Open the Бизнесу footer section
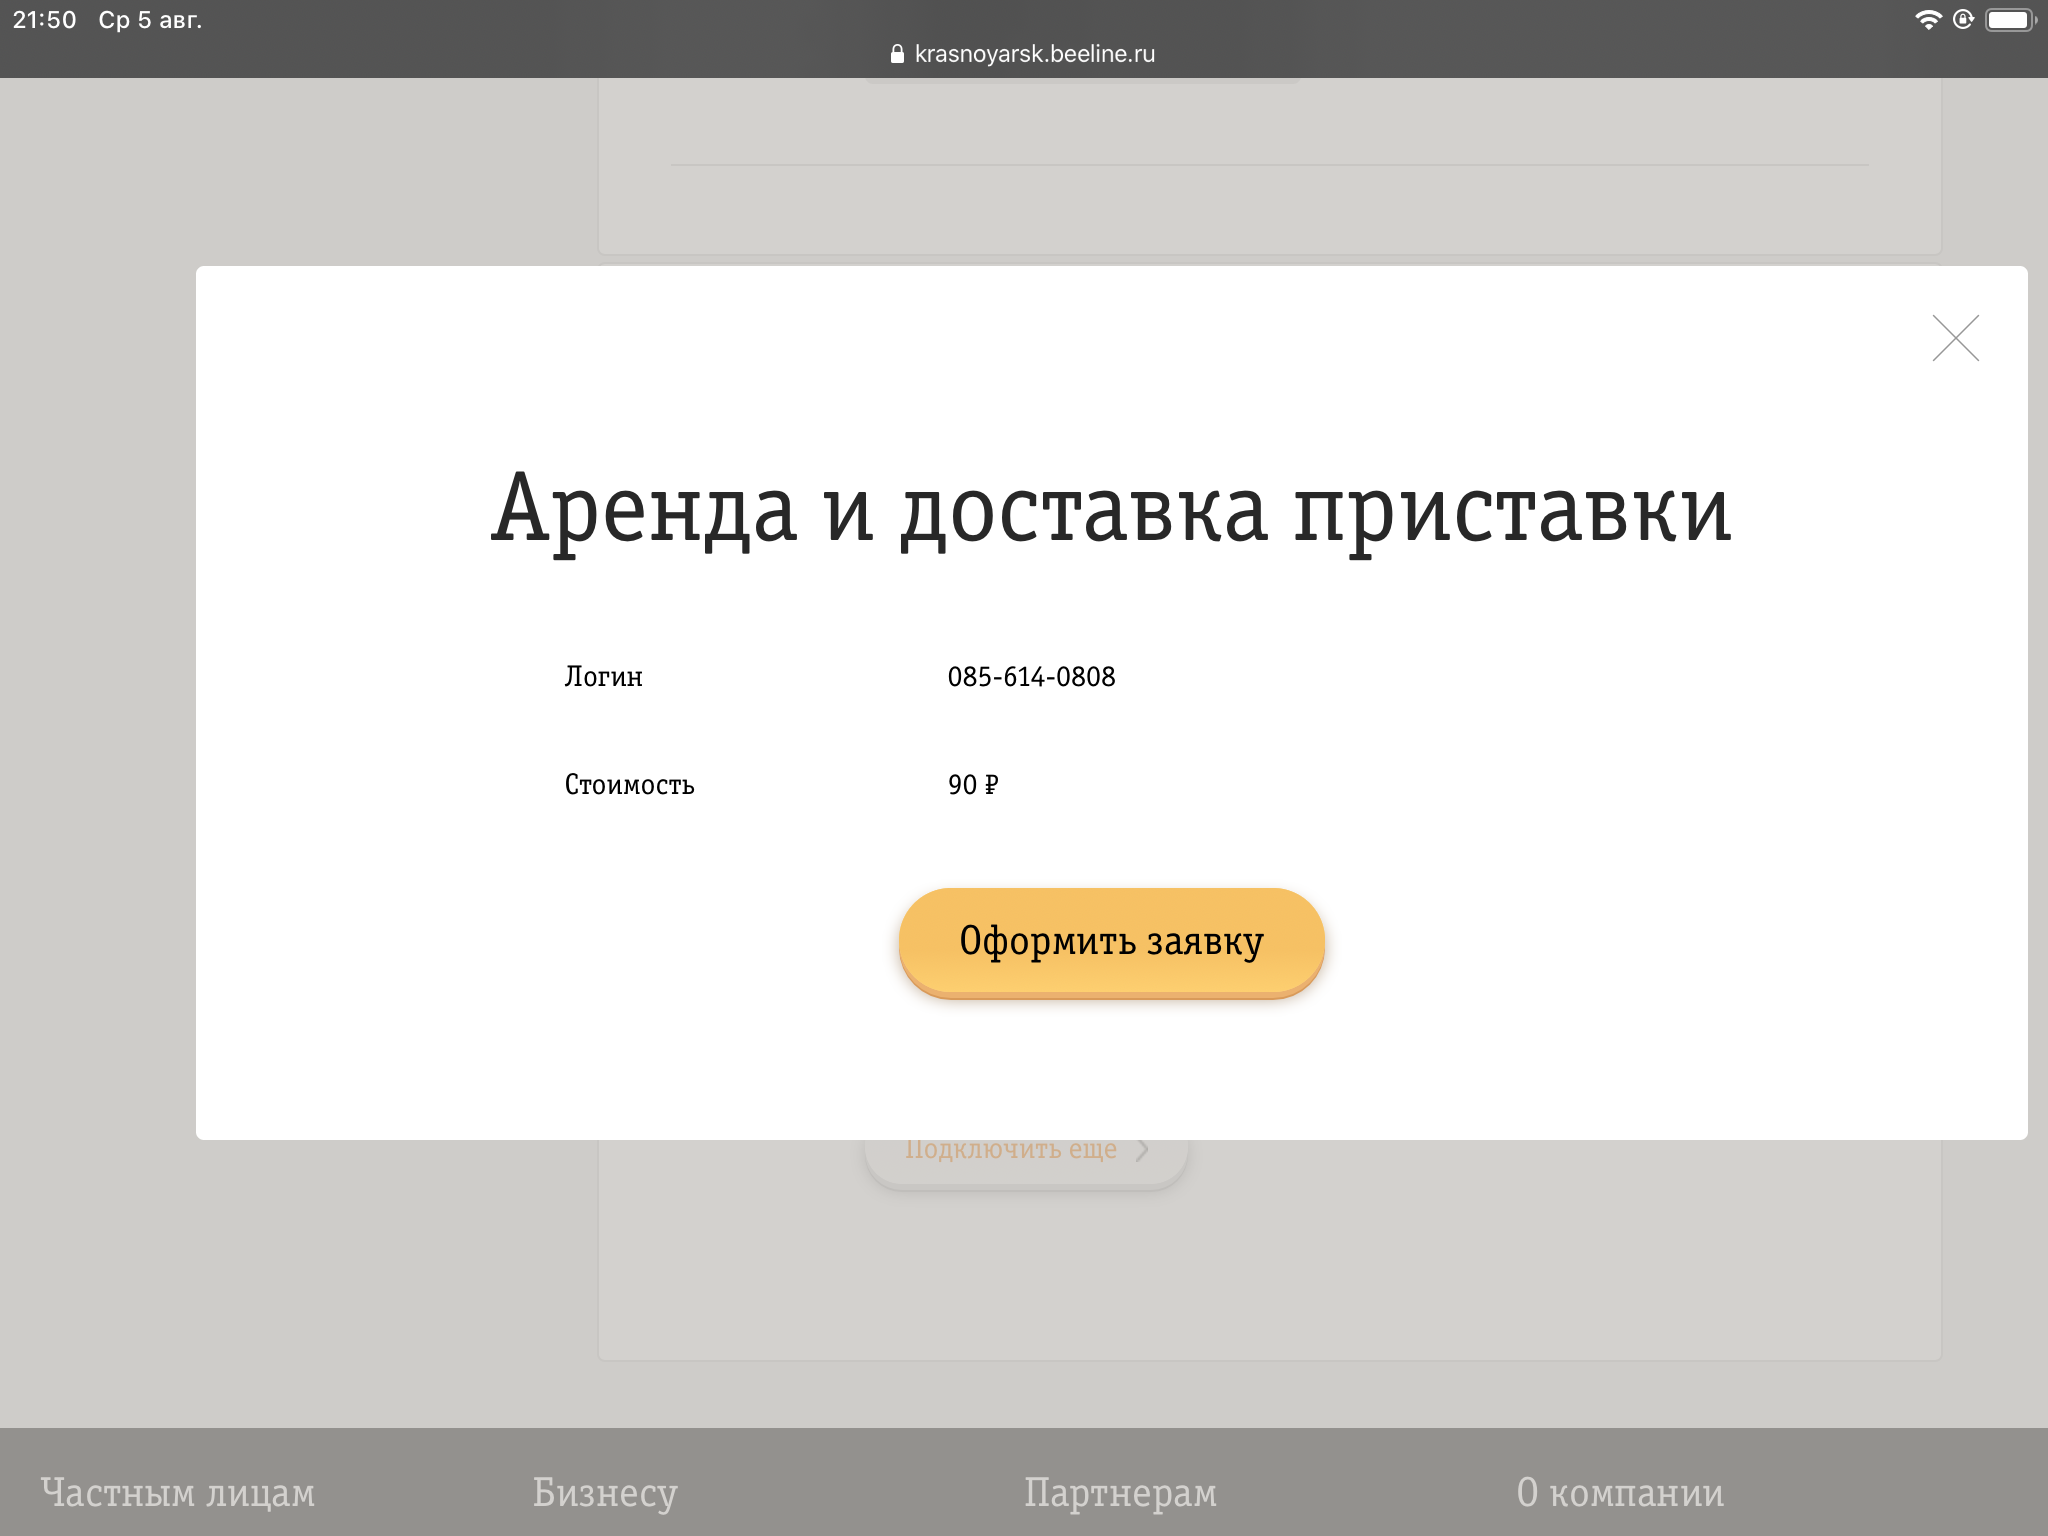 coord(605,1492)
